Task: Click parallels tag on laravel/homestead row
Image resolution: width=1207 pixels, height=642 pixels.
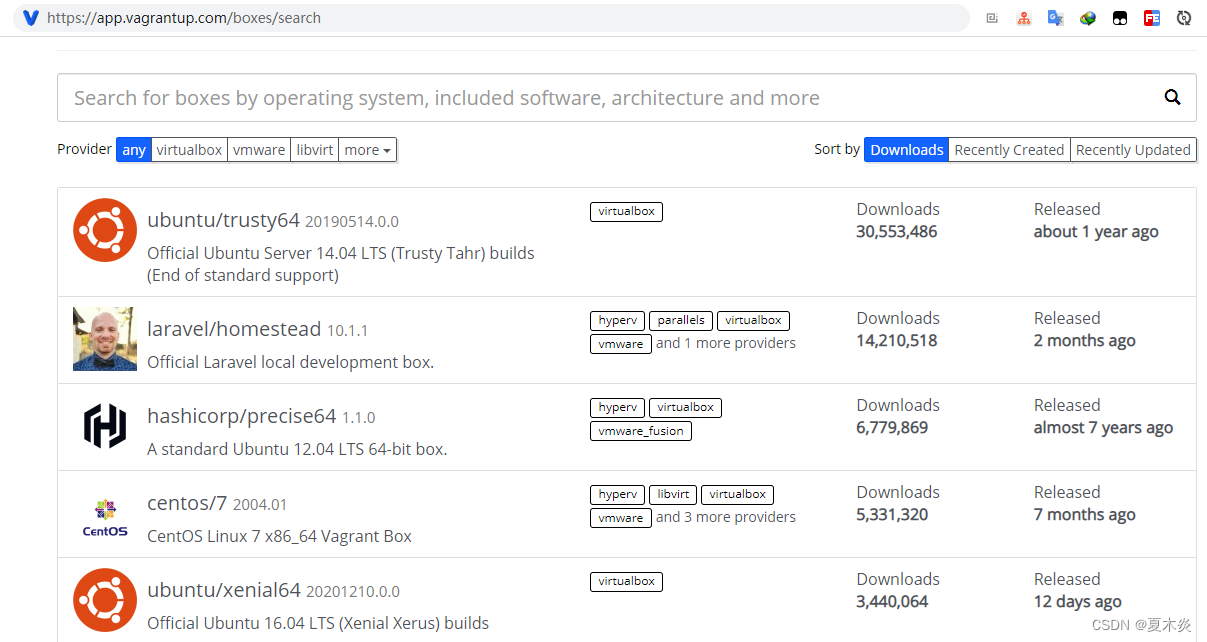Action: (680, 321)
